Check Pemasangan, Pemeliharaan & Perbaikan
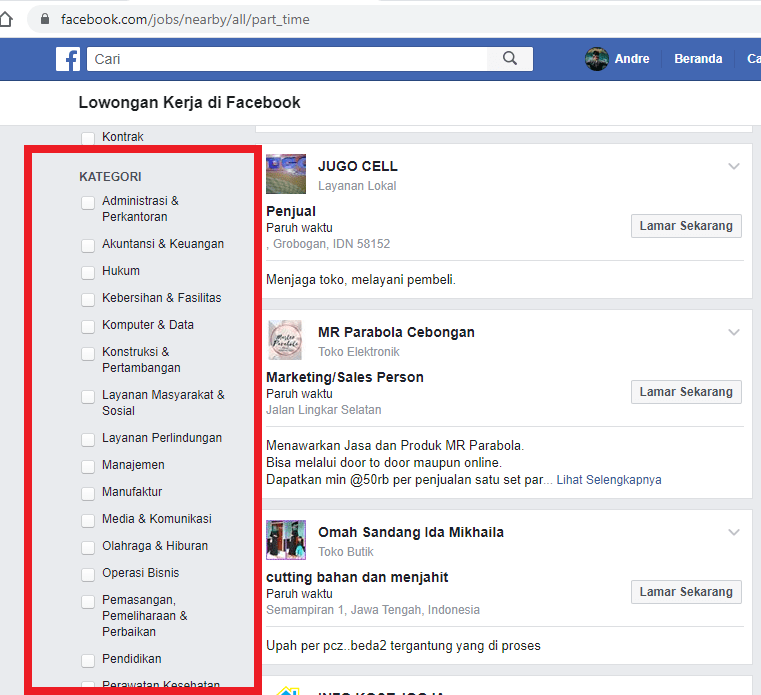 tap(88, 601)
